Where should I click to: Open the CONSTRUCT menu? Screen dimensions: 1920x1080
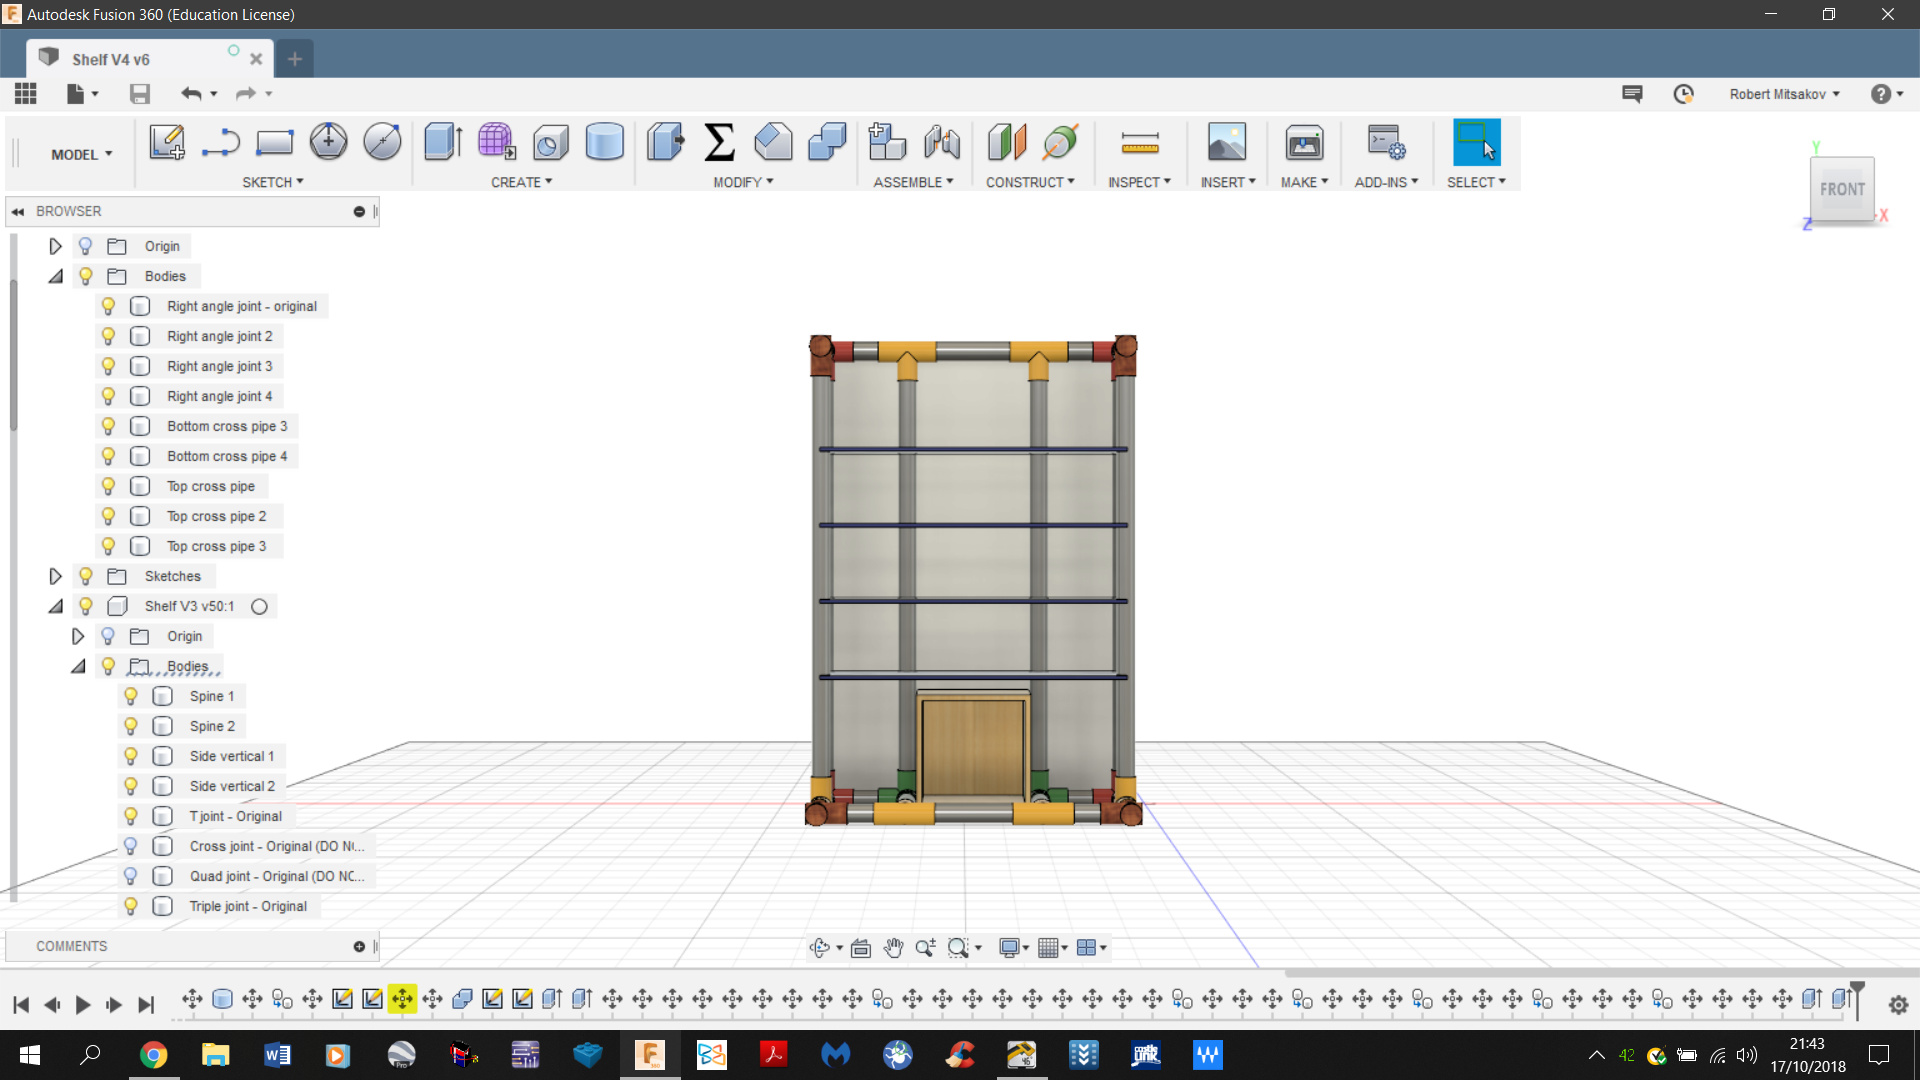click(1030, 182)
